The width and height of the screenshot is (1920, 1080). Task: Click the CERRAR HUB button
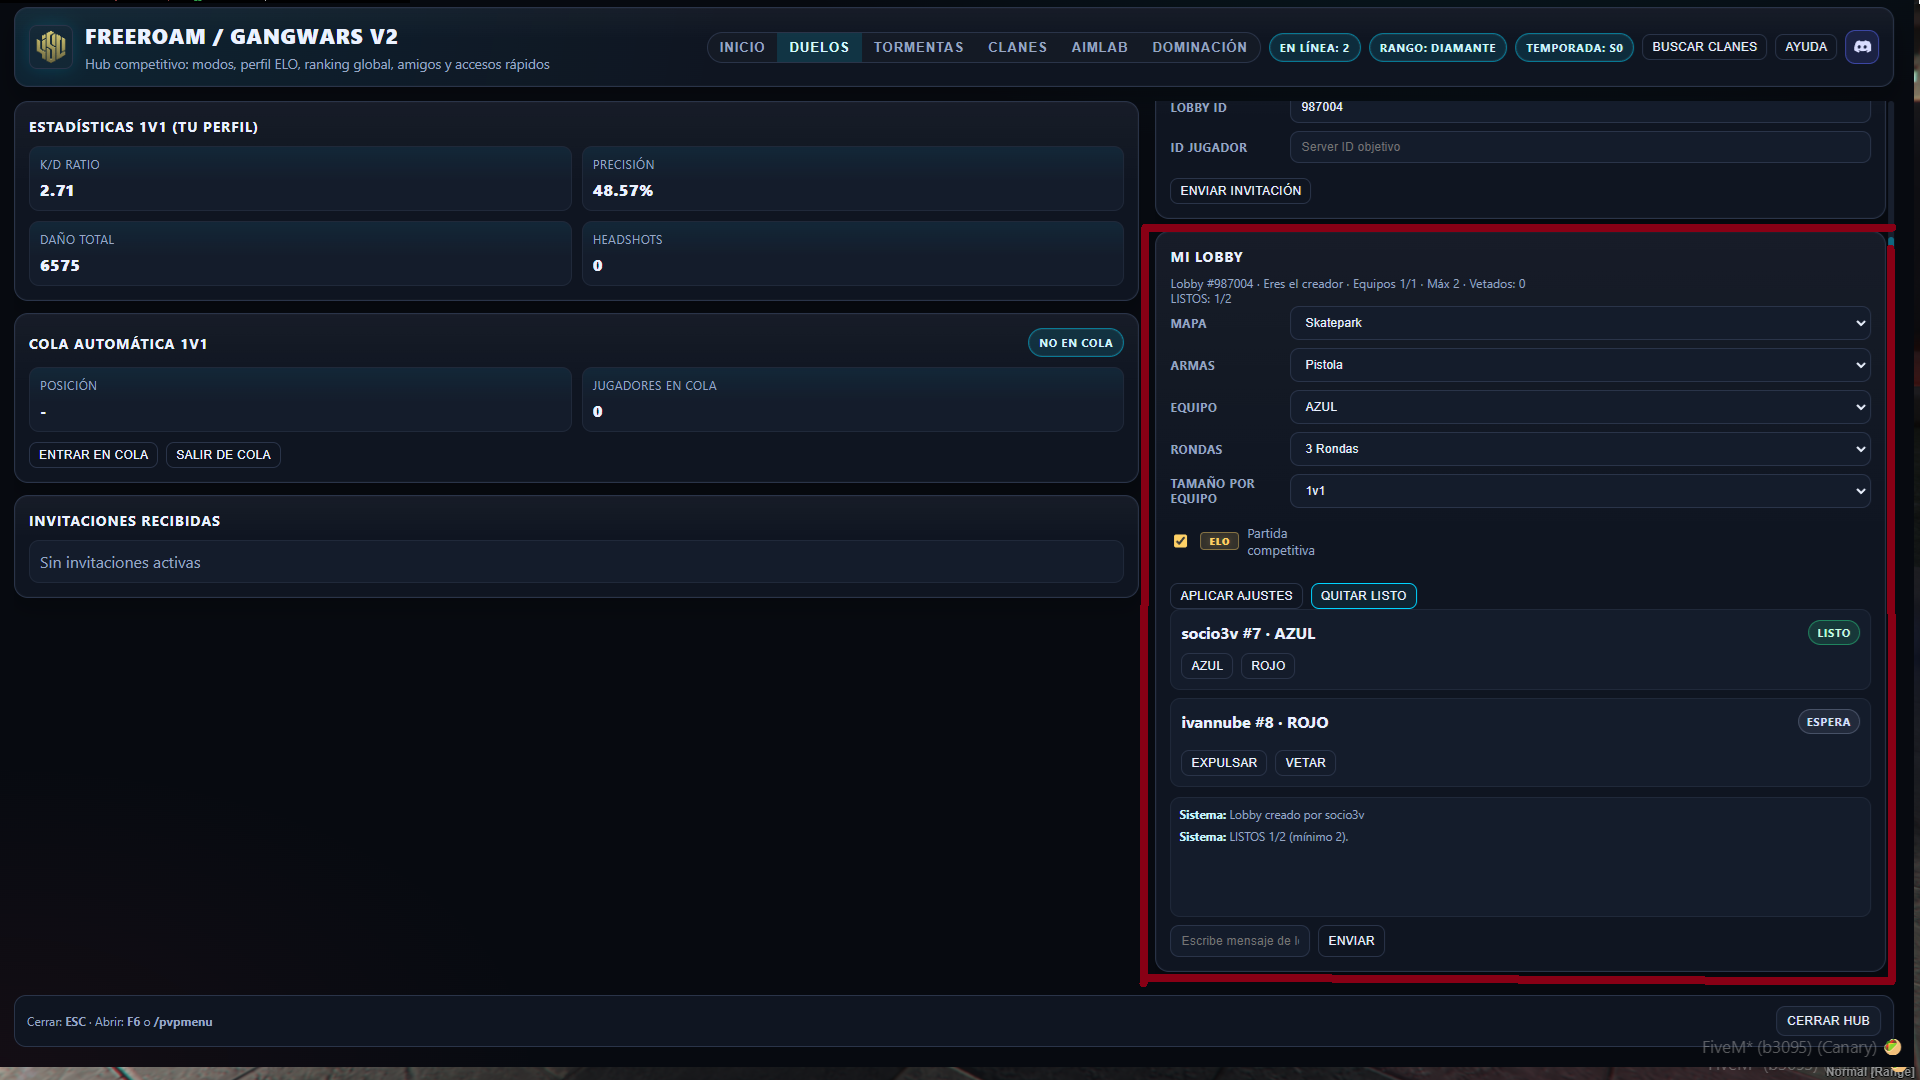[x=1827, y=1021]
